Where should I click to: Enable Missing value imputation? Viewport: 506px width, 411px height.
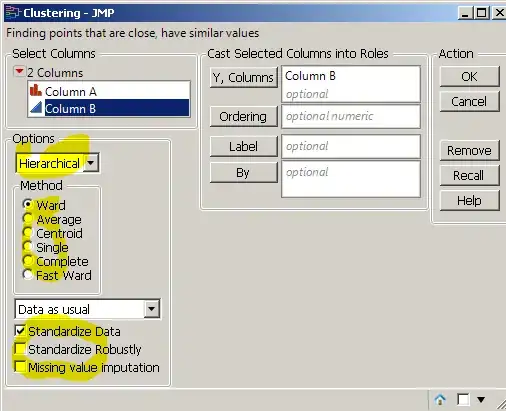pos(20,367)
